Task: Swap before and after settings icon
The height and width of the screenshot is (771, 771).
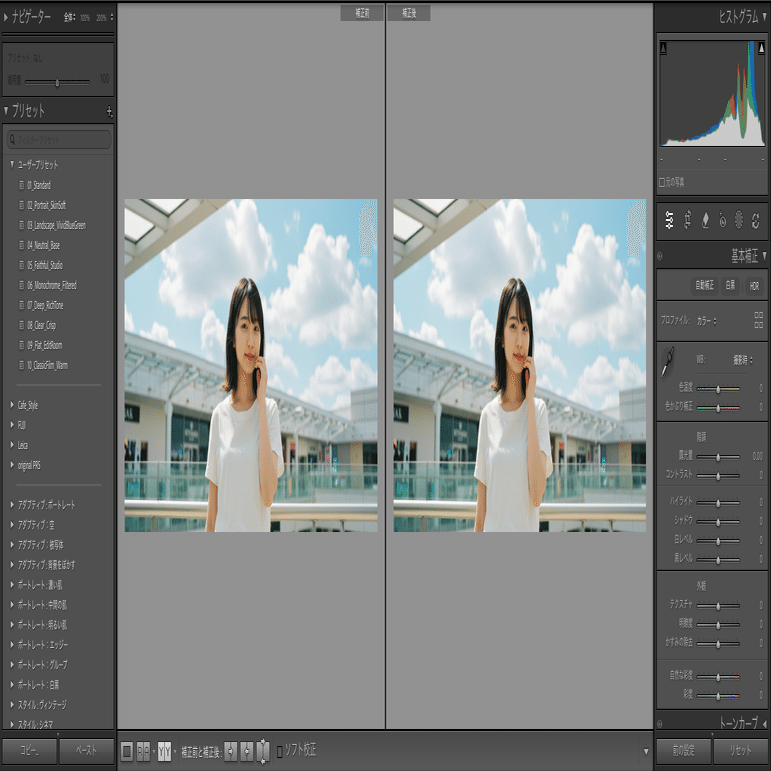Action: click(x=264, y=751)
